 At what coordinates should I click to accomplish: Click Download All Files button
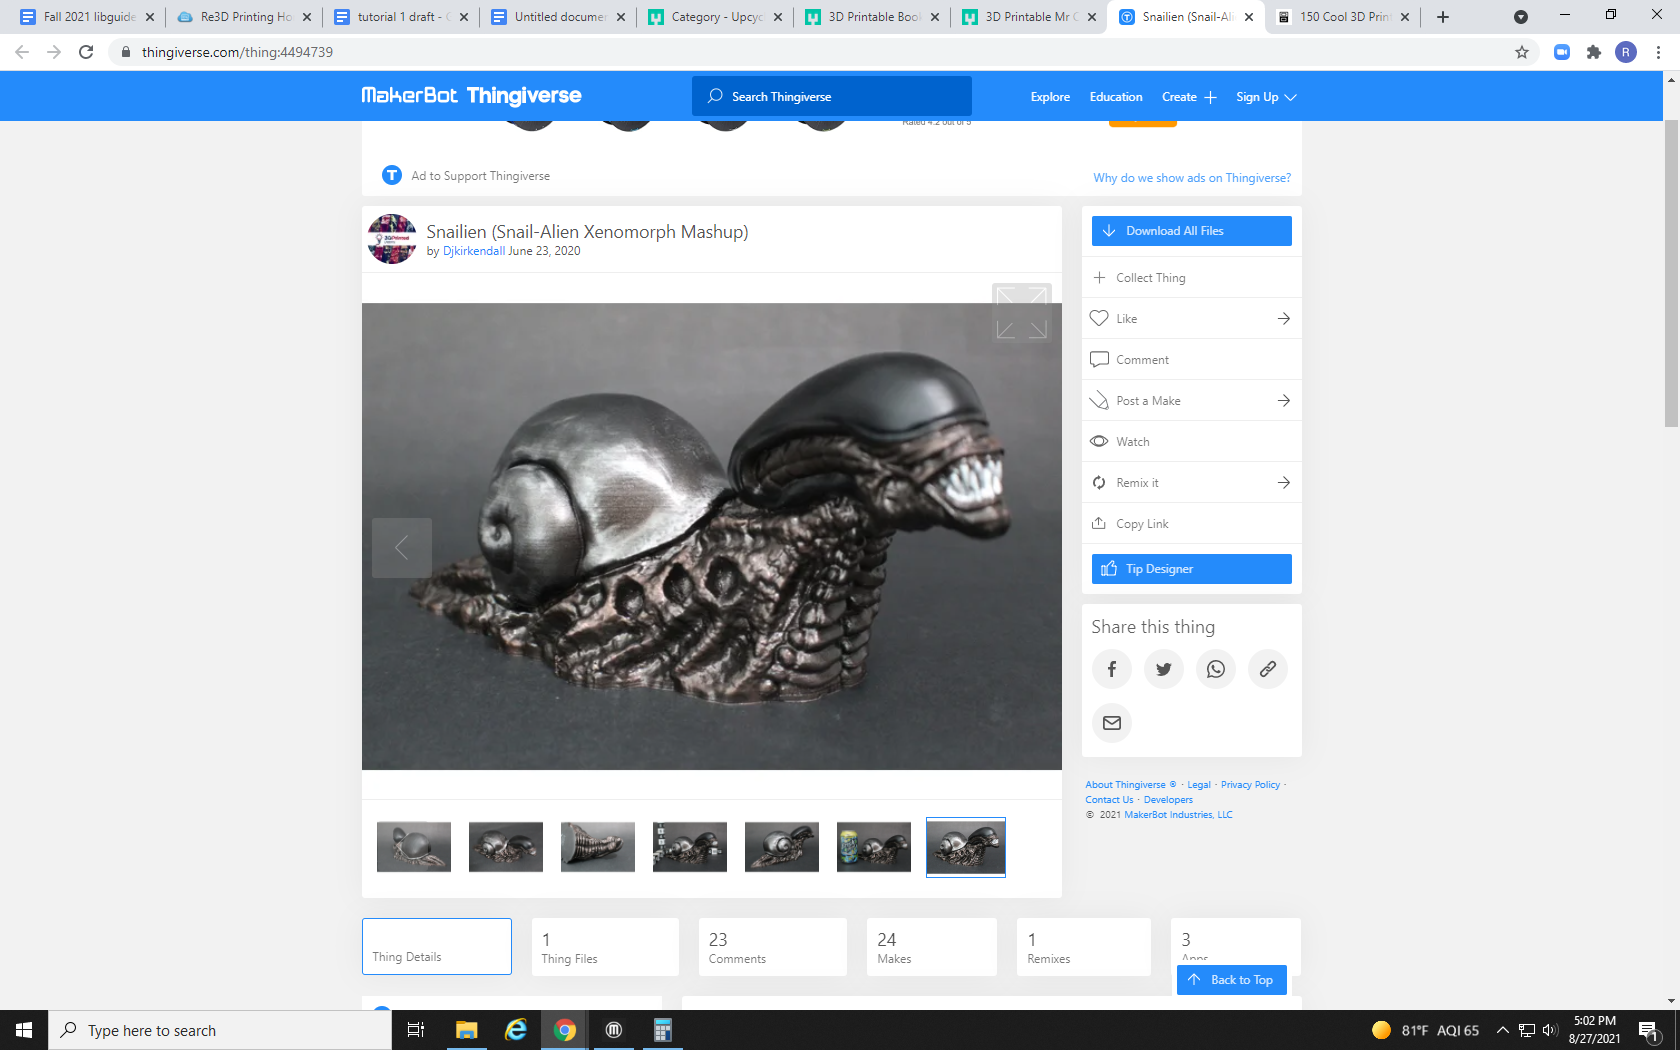(1192, 231)
